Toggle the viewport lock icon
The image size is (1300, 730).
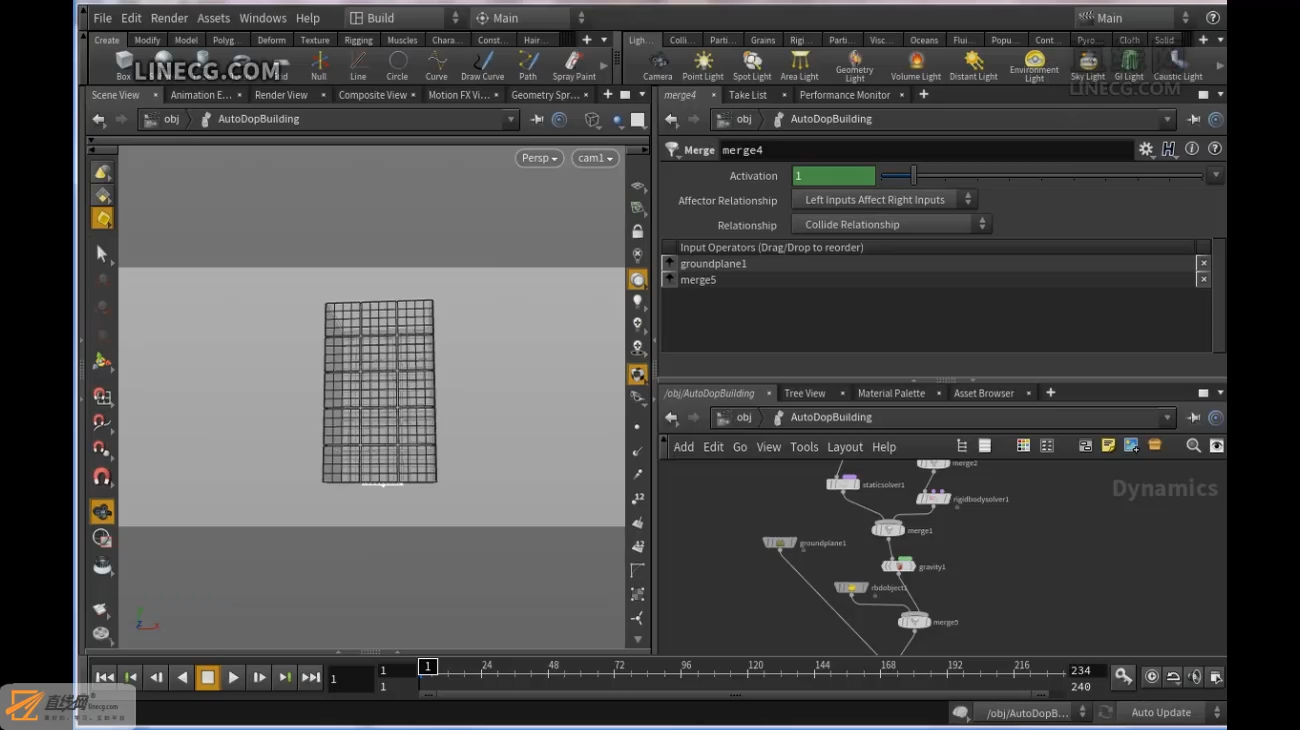point(638,231)
